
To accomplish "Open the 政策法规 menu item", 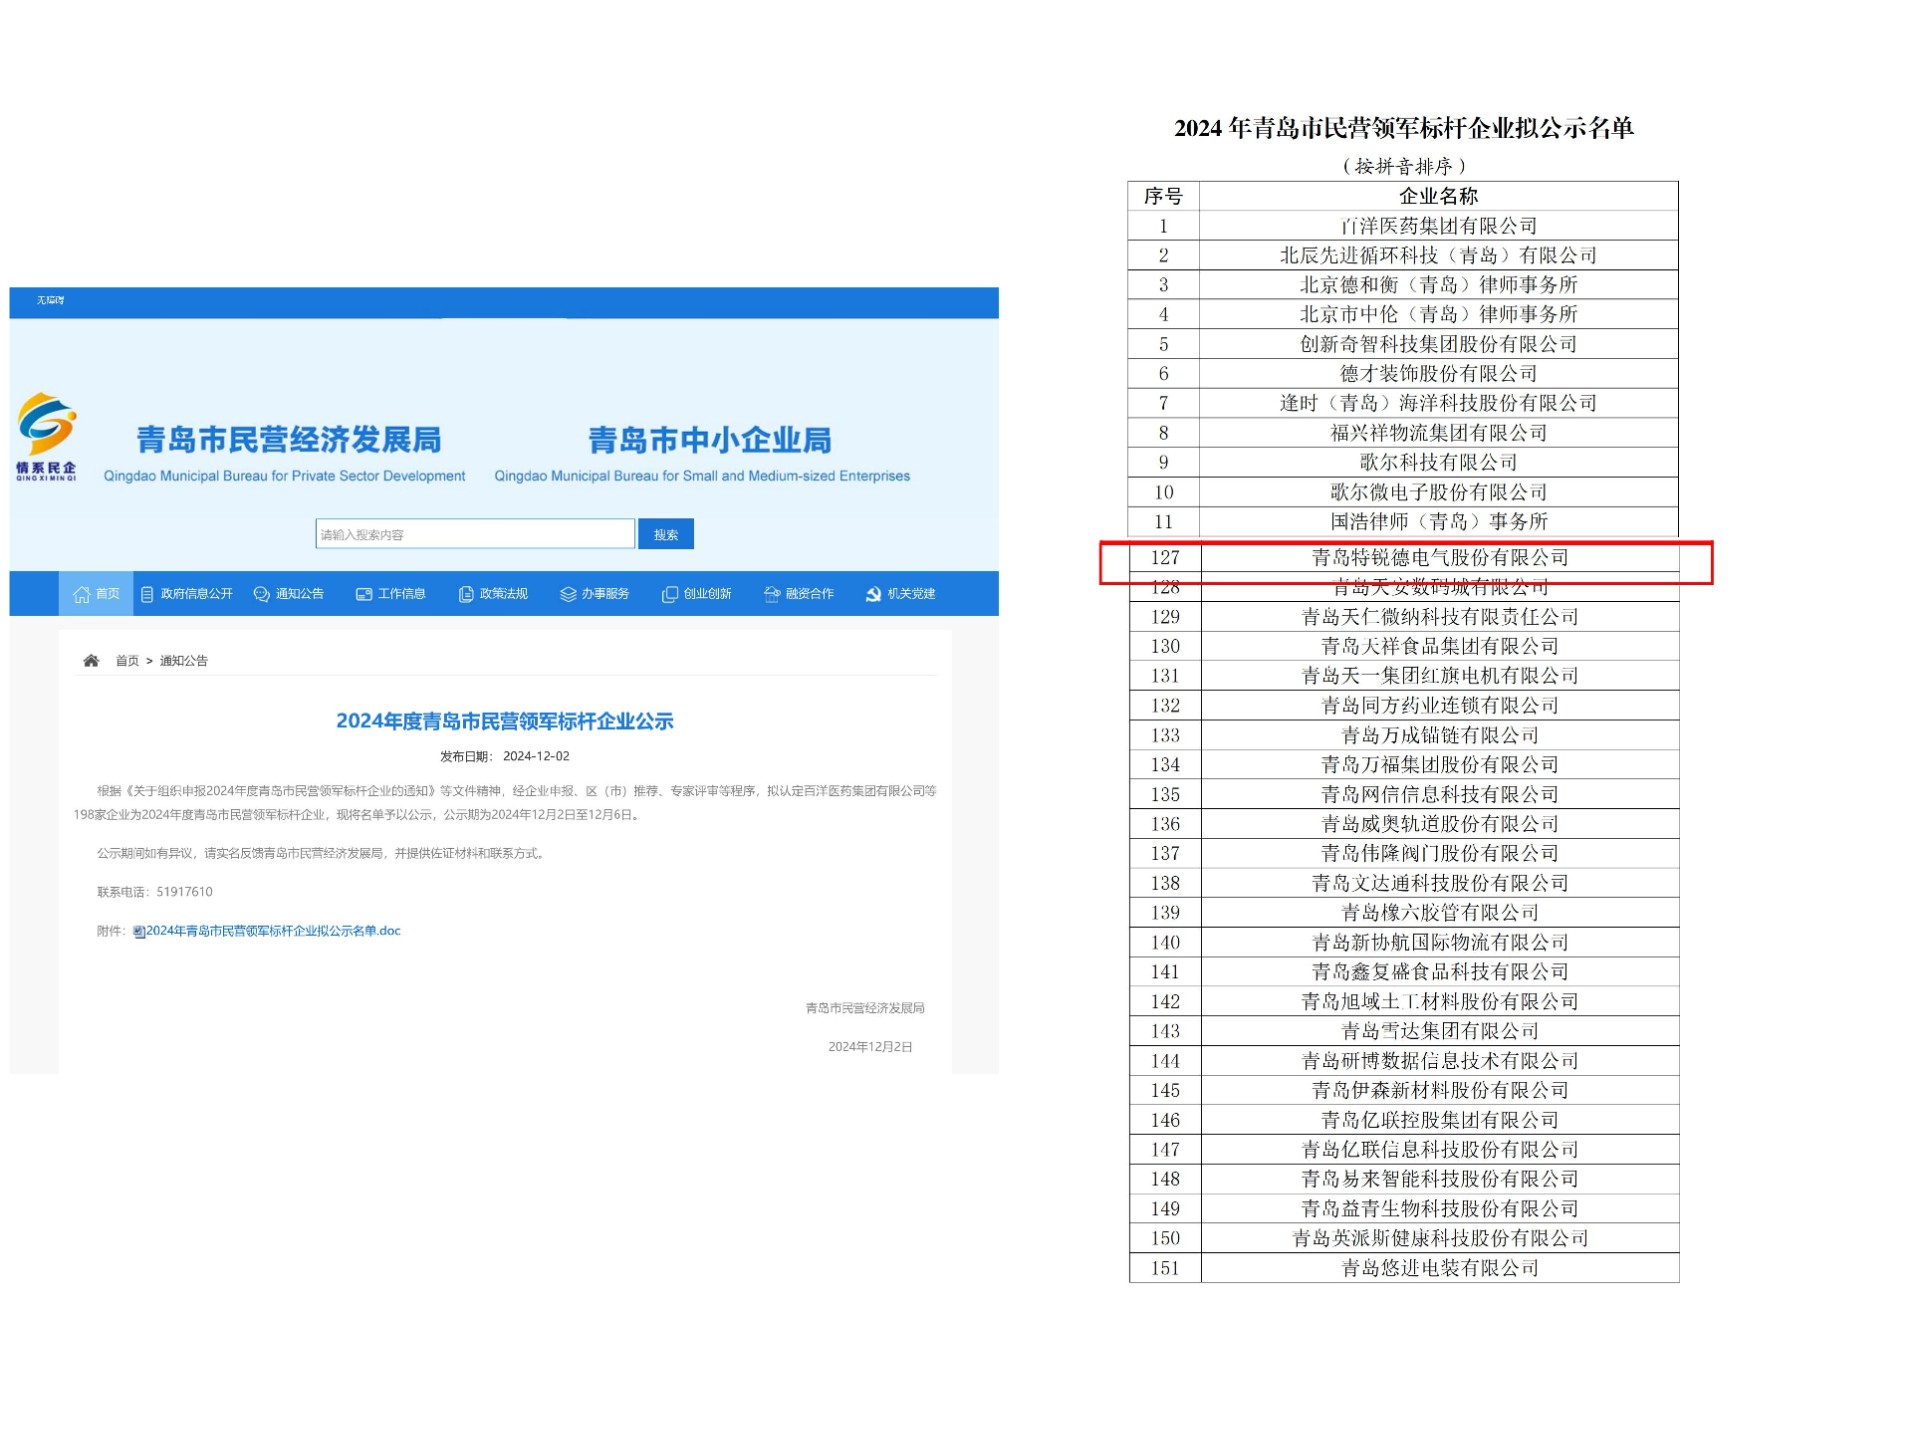I will [x=503, y=594].
